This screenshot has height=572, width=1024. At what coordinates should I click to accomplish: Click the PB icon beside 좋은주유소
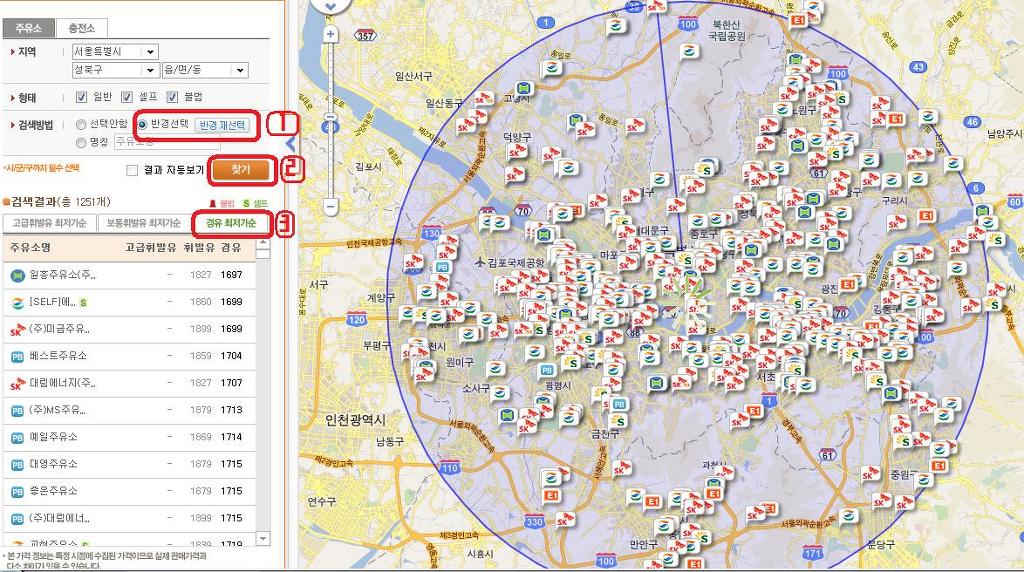point(18,492)
